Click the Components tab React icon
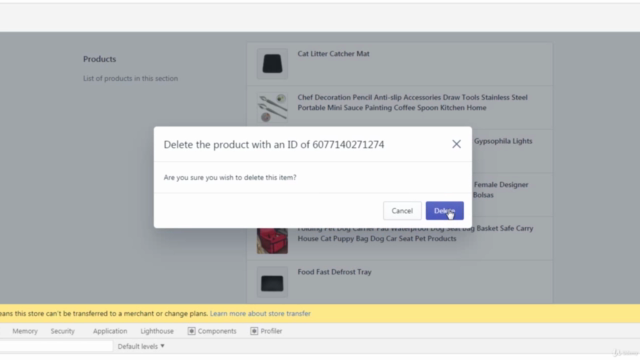This screenshot has height=360, width=640. pos(191,331)
